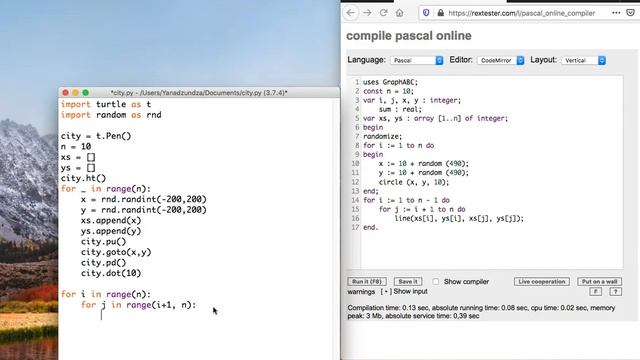Open the Layout dropdown set to Vertical
Screen dimensions: 640x360
tap(584, 60)
